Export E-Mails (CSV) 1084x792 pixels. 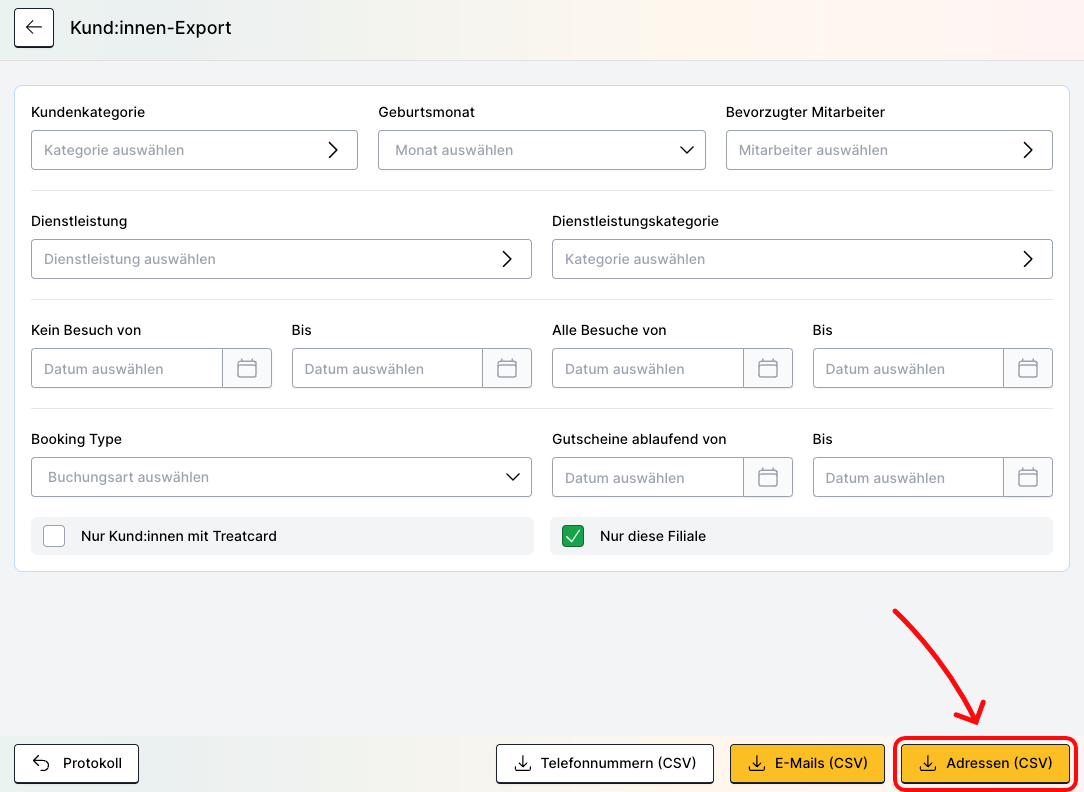click(807, 763)
